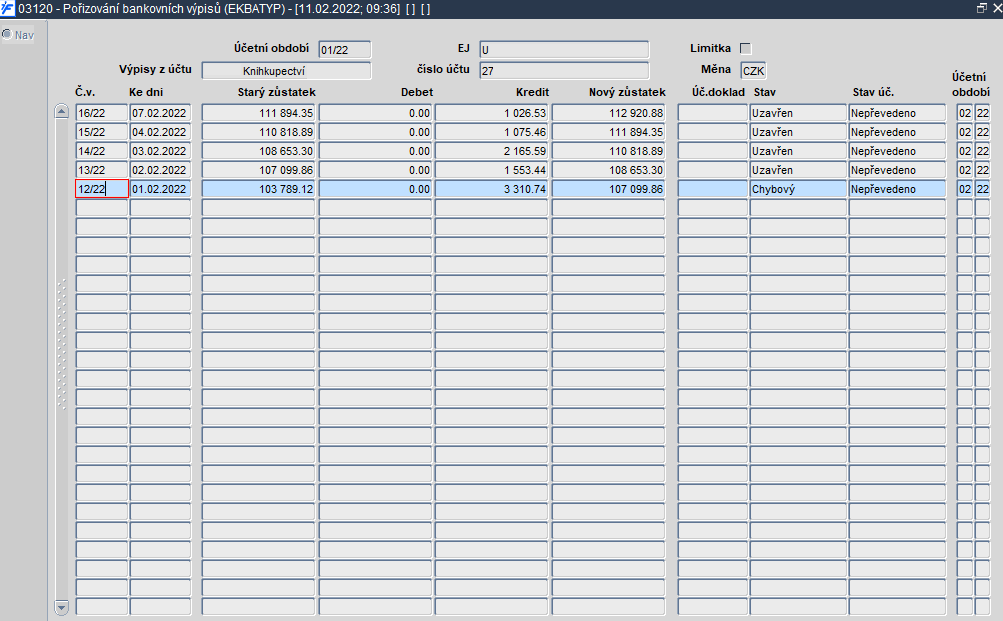This screenshot has height=621, width=1003.
Task: Click the application icon in the title bar
Action: (x=7, y=8)
